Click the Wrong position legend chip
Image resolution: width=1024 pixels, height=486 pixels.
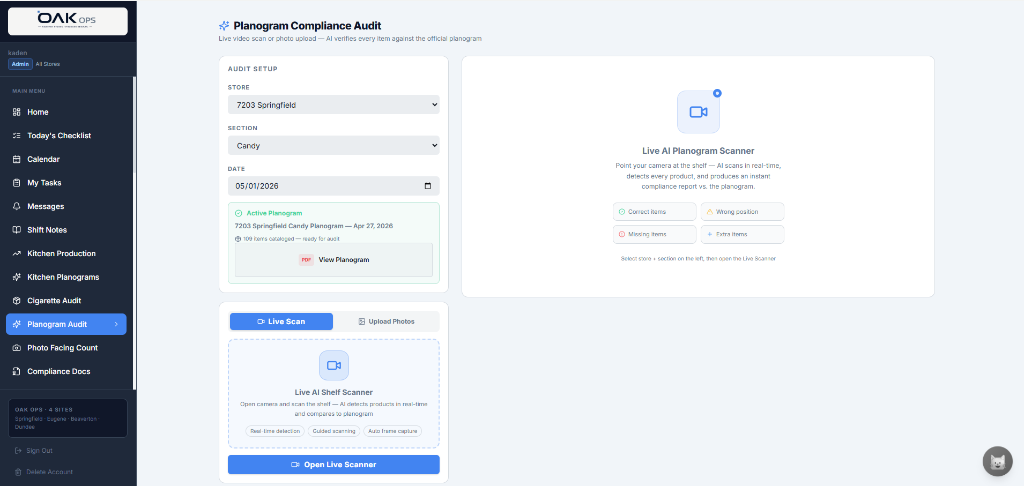pyautogui.click(x=743, y=212)
